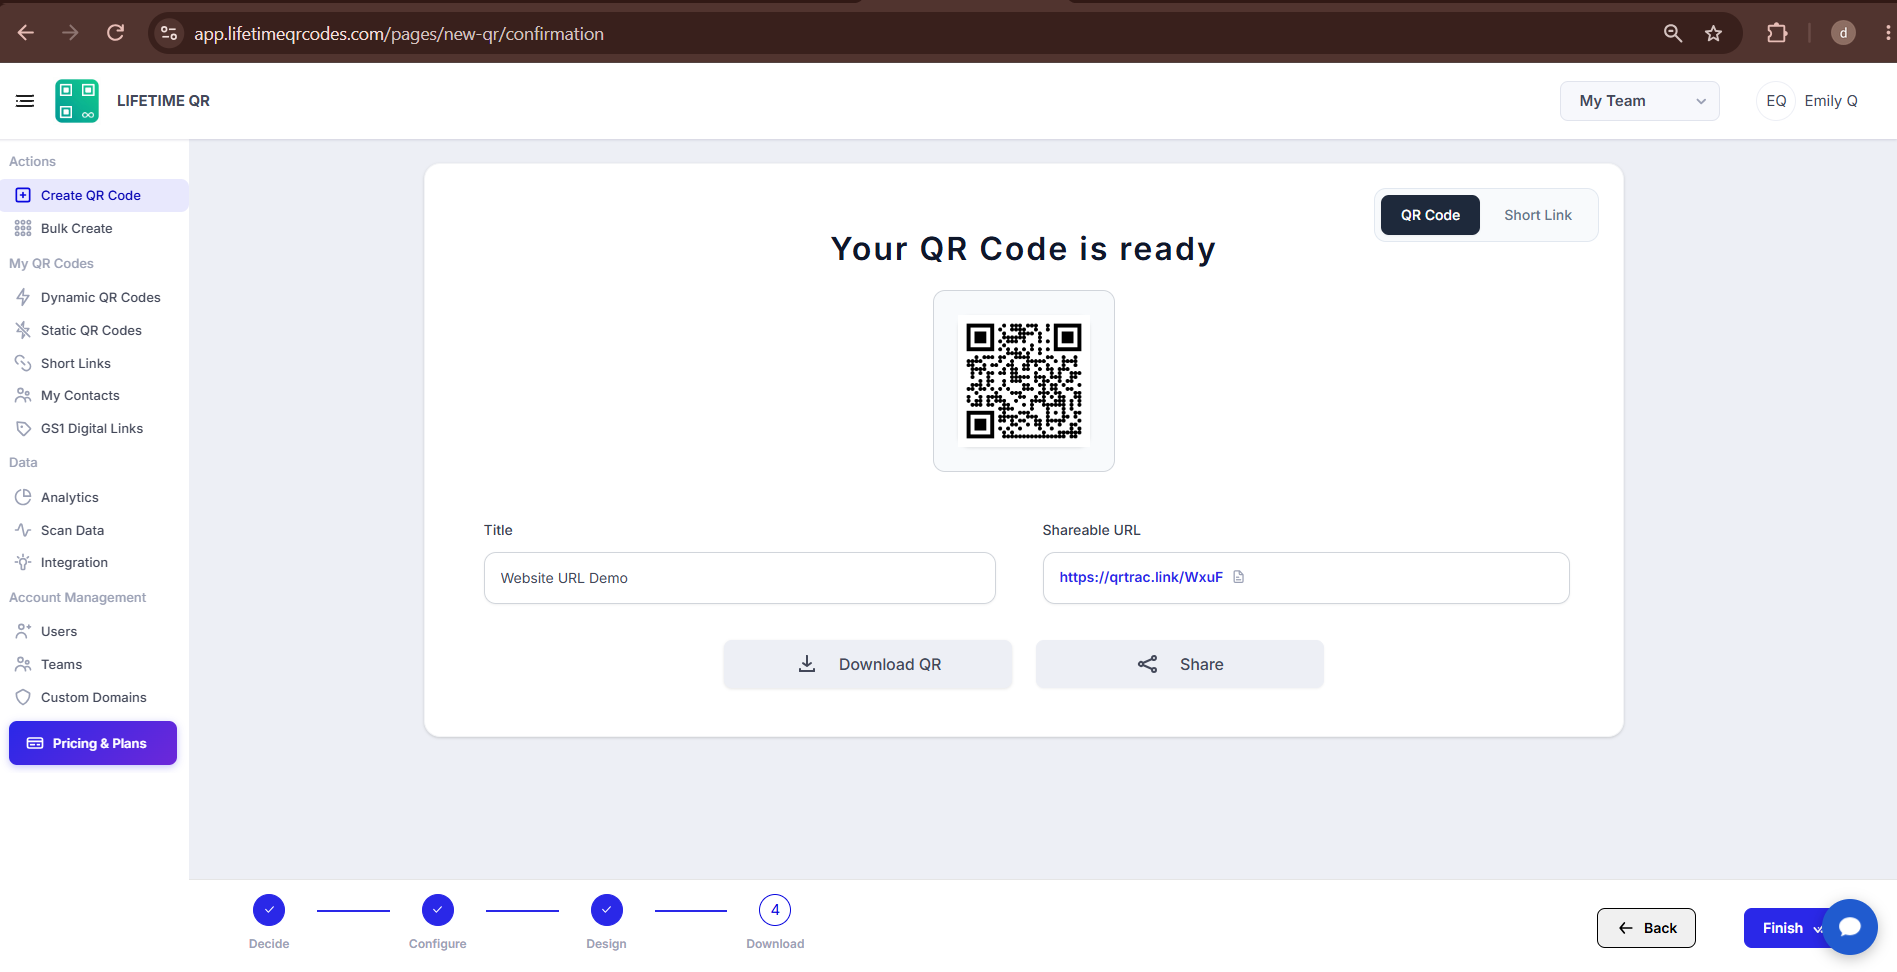
Task: Click the Teams icon in sidebar
Action: pos(23,664)
